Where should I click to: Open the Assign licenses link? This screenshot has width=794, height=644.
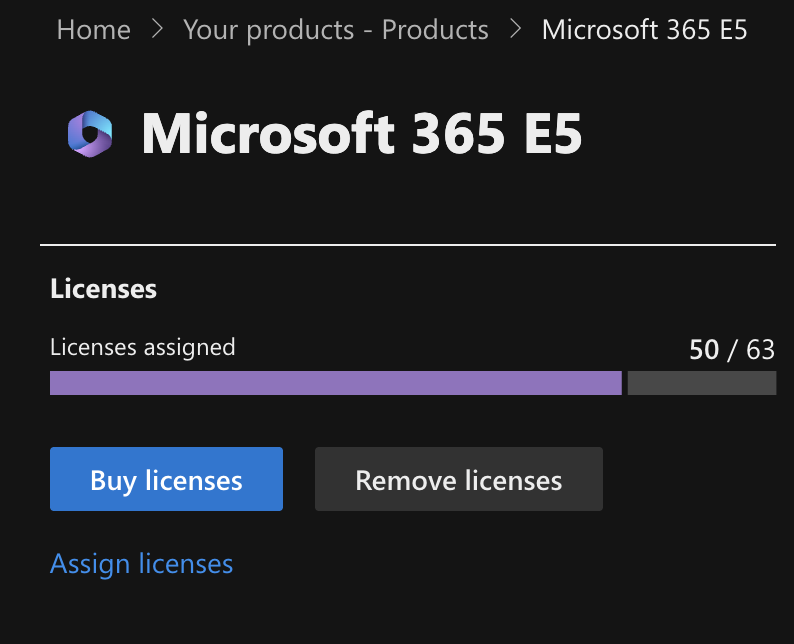pyautogui.click(x=141, y=563)
